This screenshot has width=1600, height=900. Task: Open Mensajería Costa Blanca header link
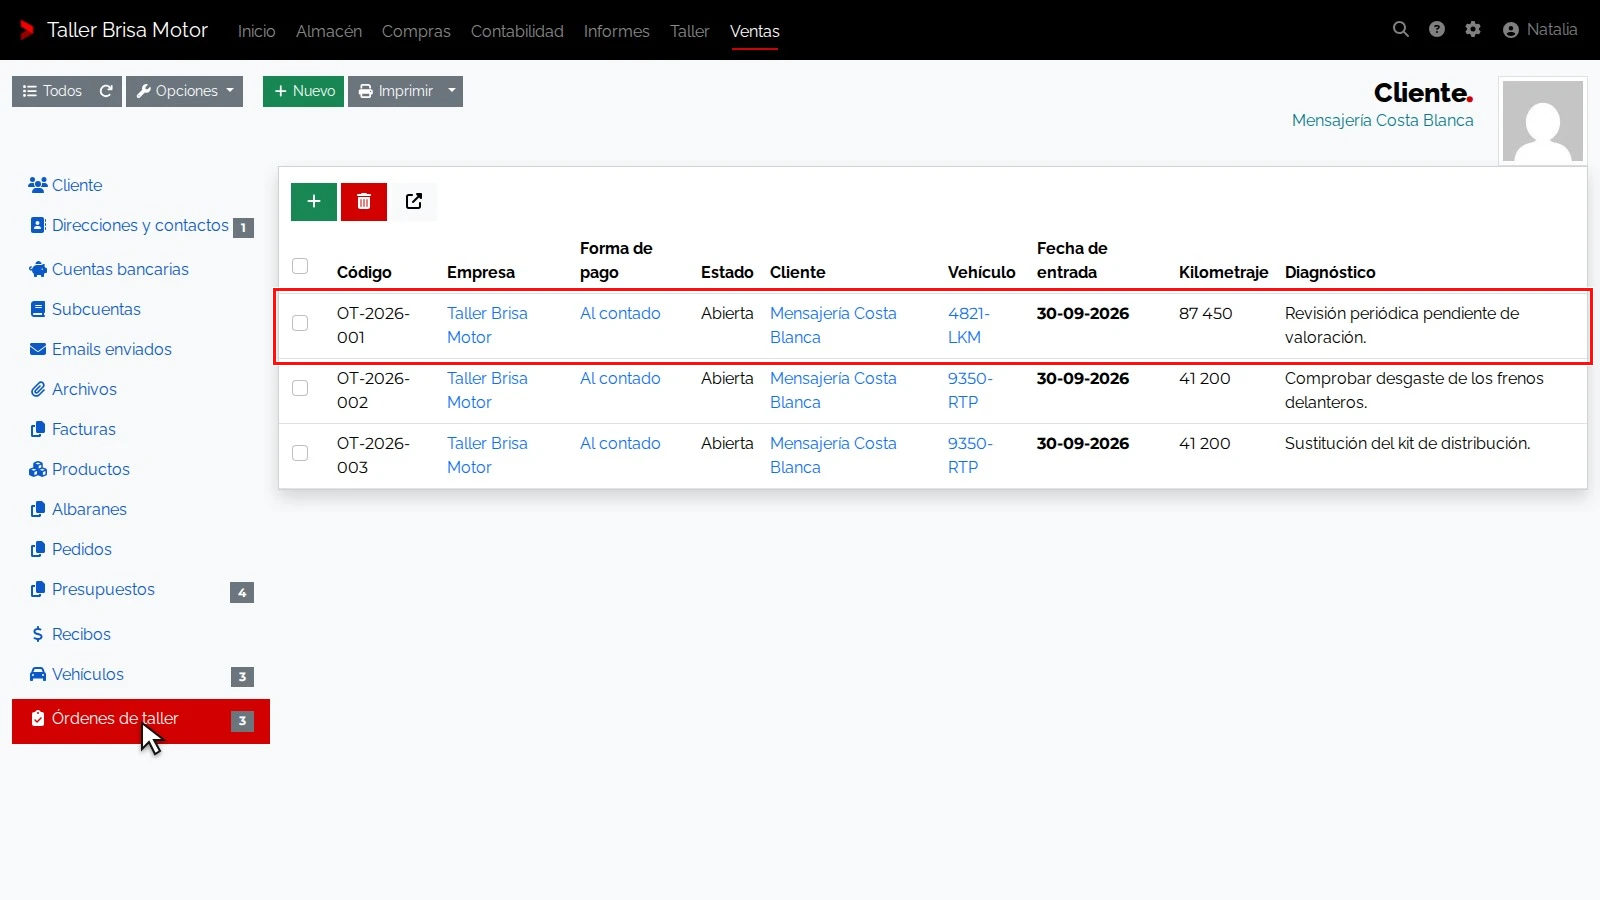(1382, 120)
